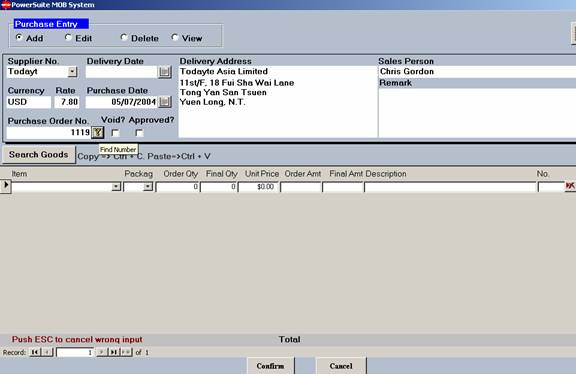
Task: Click the Purchase Order No. field 1119
Action: [49, 133]
